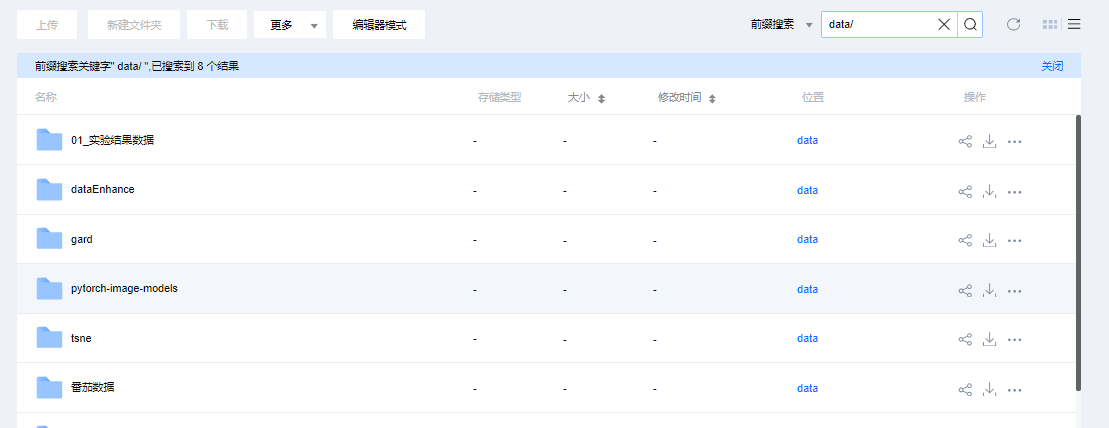The width and height of the screenshot is (1109, 428).
Task: Open data location link for dataEnhance
Action: click(x=807, y=190)
